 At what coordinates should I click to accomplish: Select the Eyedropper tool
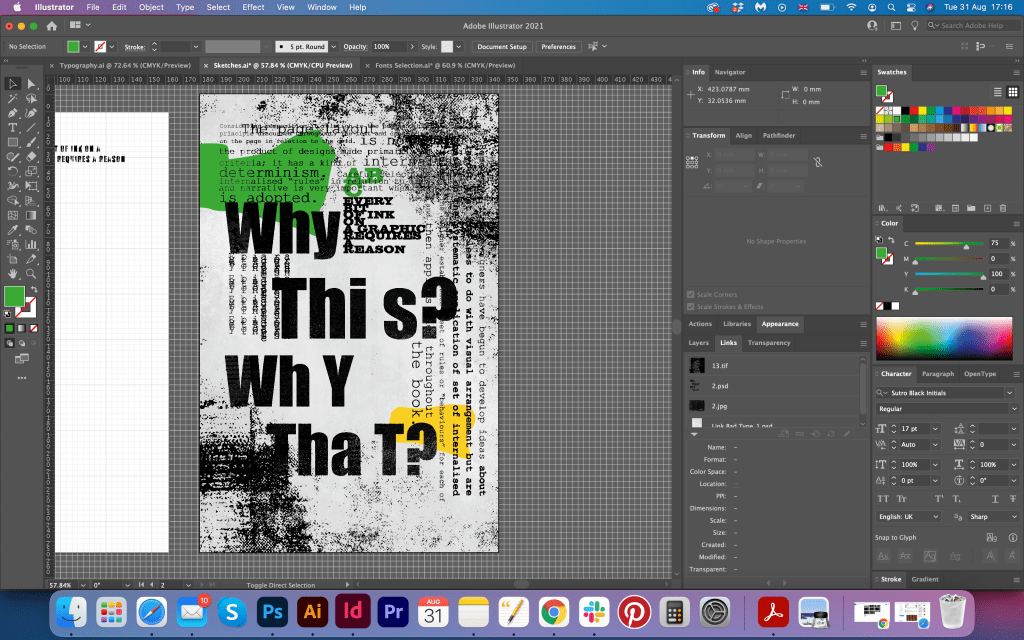click(13, 230)
